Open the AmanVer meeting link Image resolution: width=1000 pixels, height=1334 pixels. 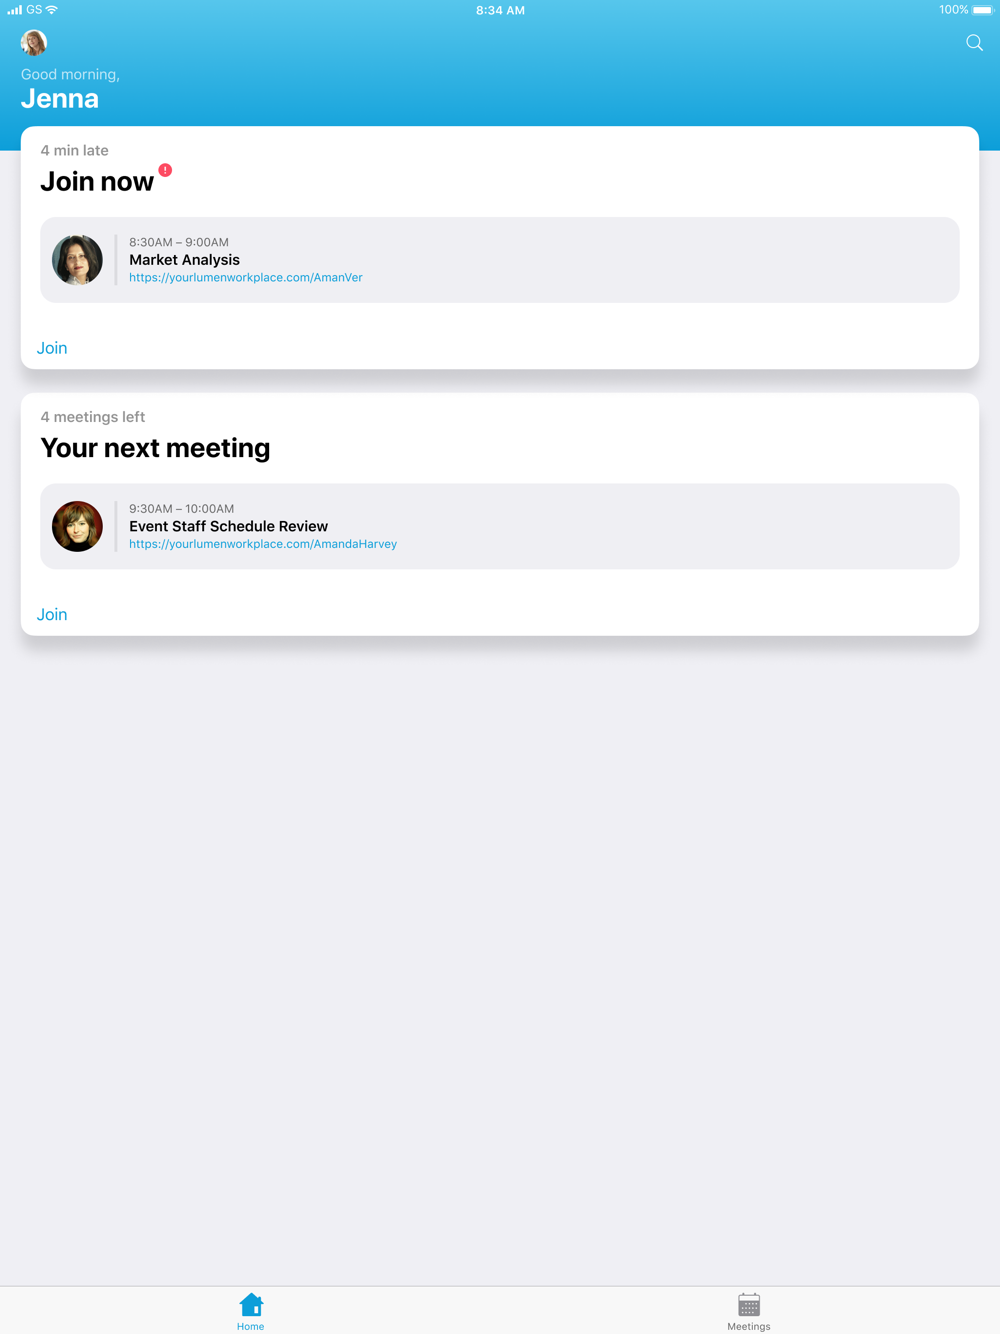click(246, 277)
